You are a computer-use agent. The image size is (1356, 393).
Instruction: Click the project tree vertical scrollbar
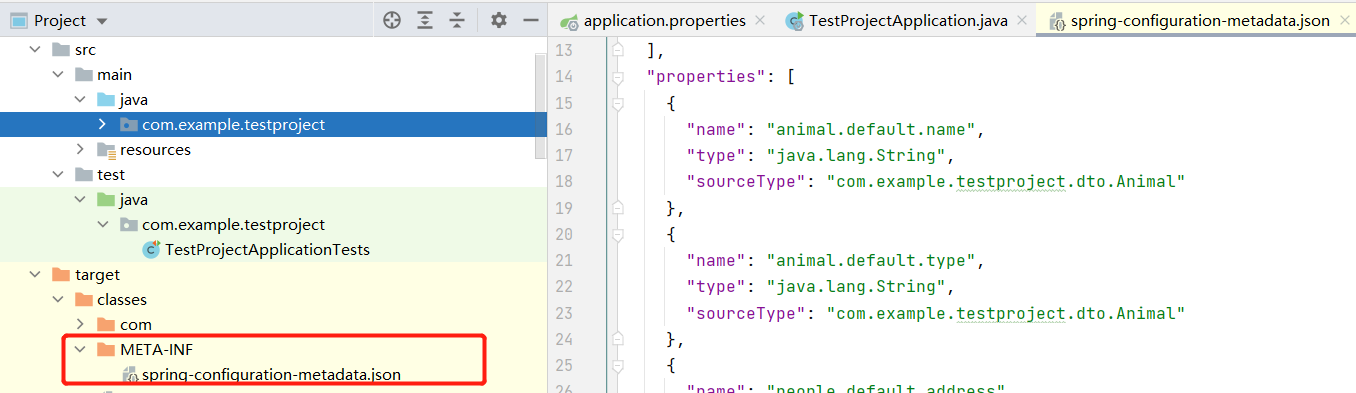click(541, 105)
